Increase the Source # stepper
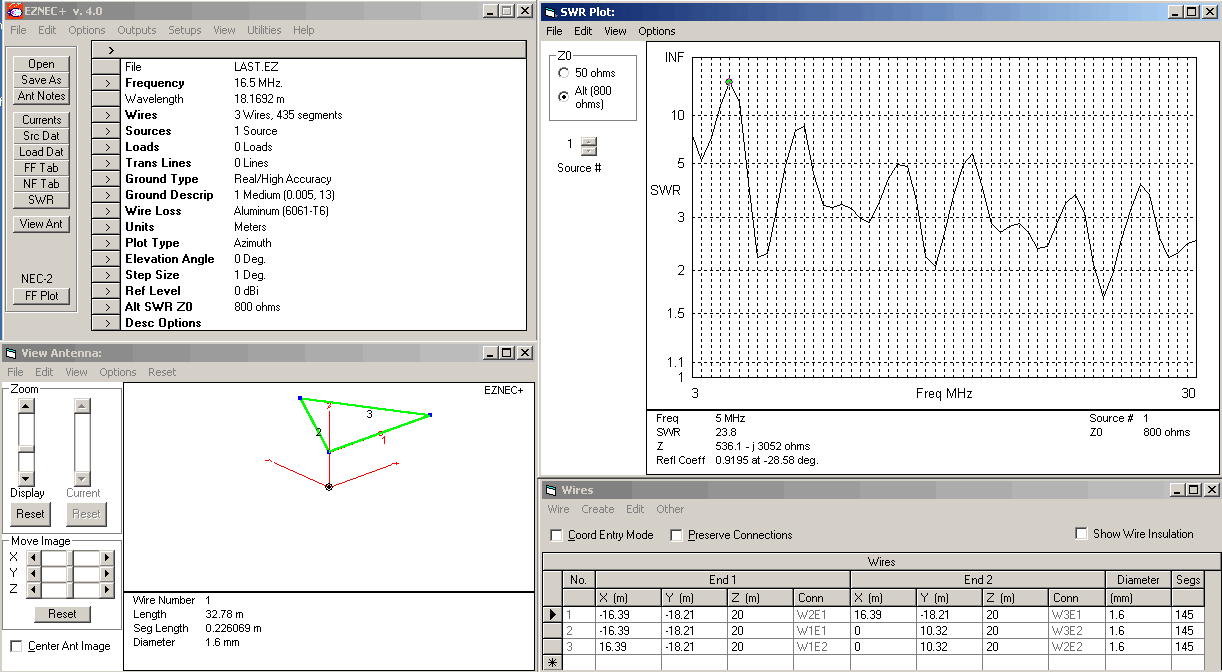The height and width of the screenshot is (672, 1222). point(588,140)
